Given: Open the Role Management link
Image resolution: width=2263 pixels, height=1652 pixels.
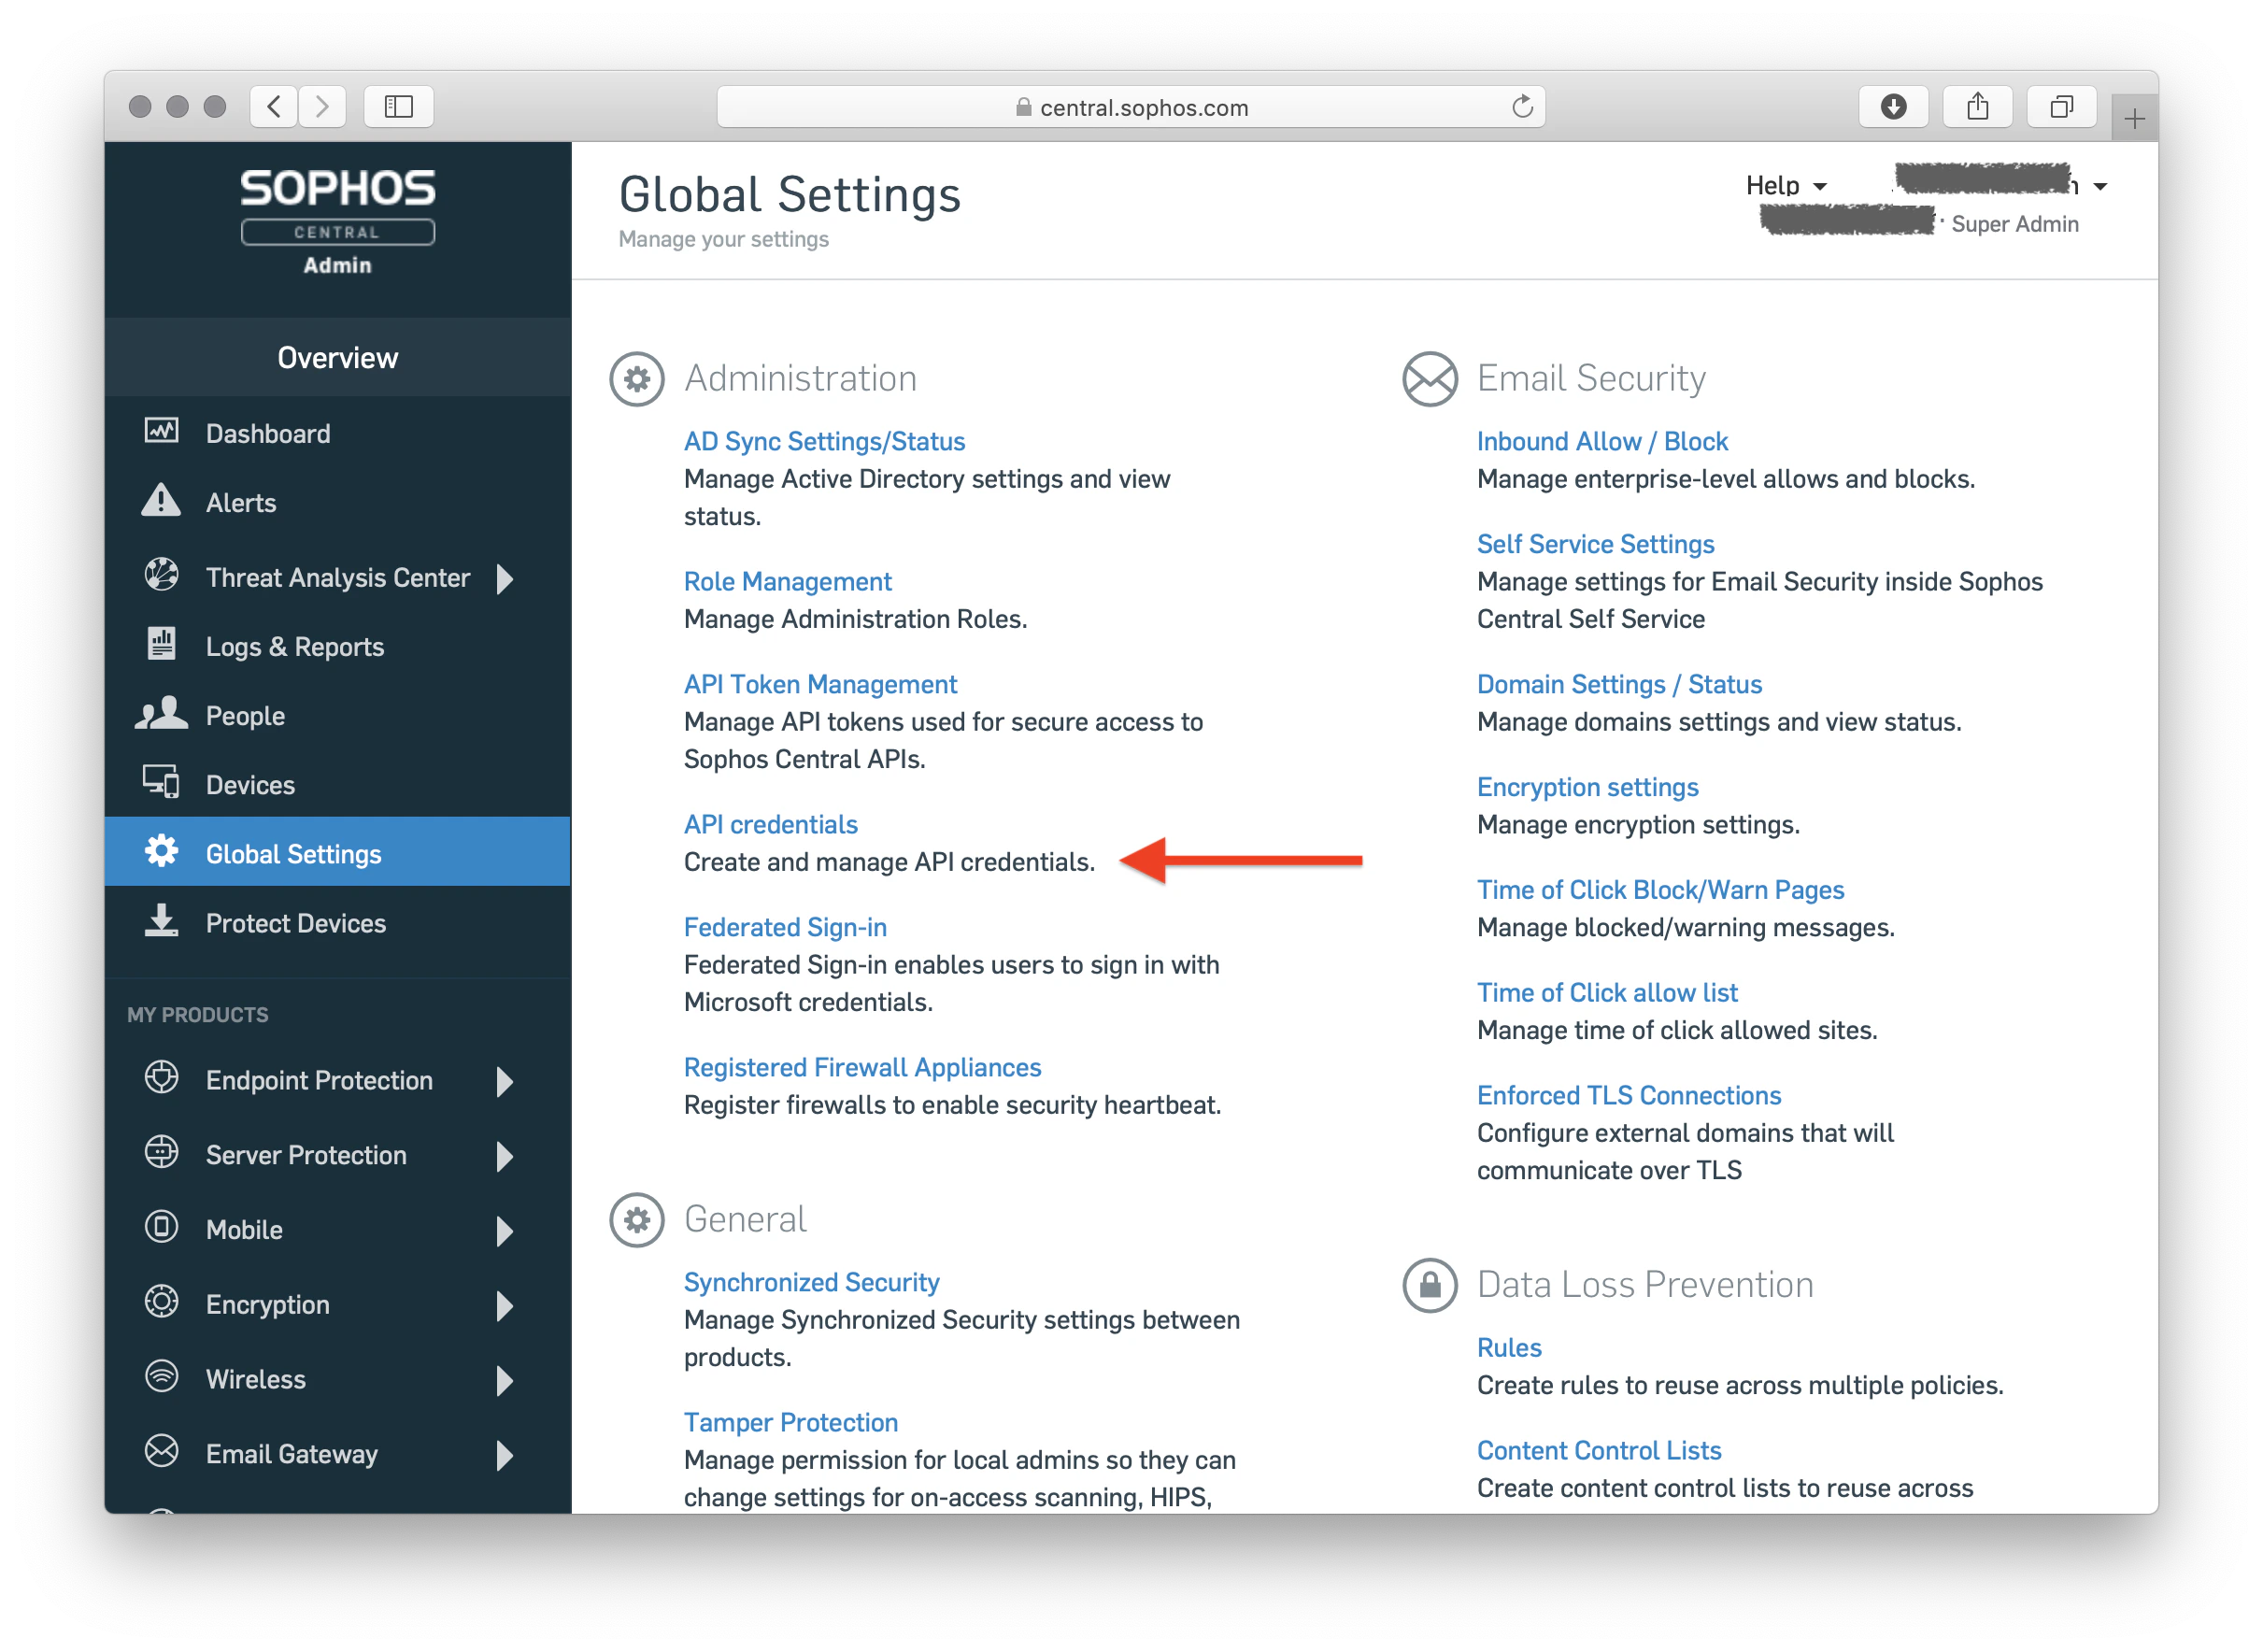Looking at the screenshot, I should pyautogui.click(x=787, y=581).
